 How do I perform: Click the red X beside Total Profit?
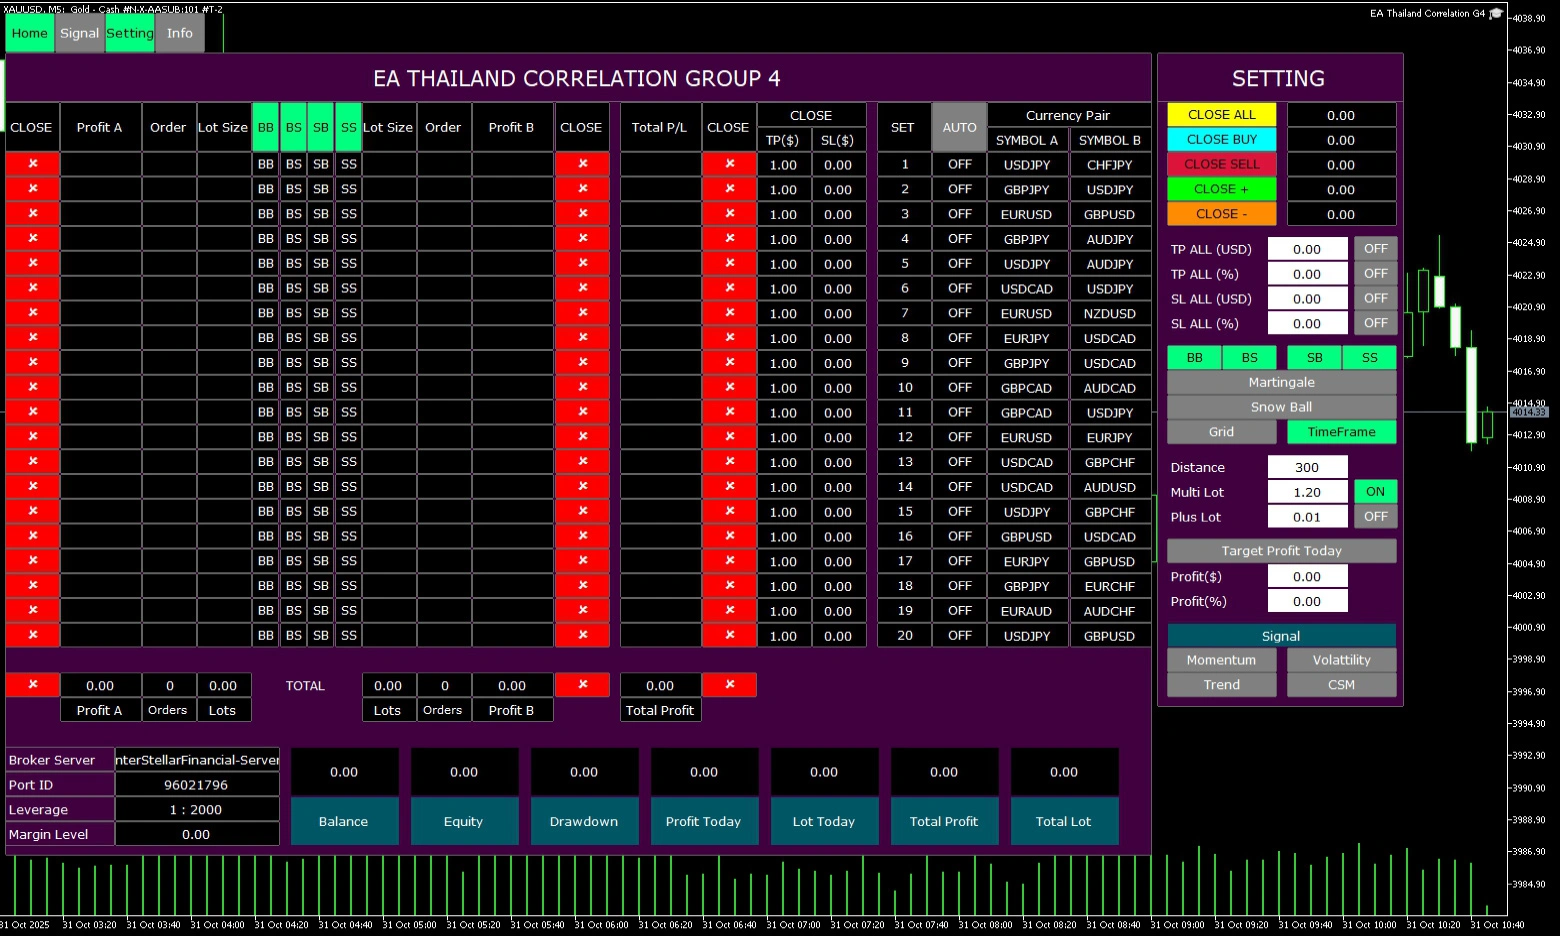click(729, 685)
